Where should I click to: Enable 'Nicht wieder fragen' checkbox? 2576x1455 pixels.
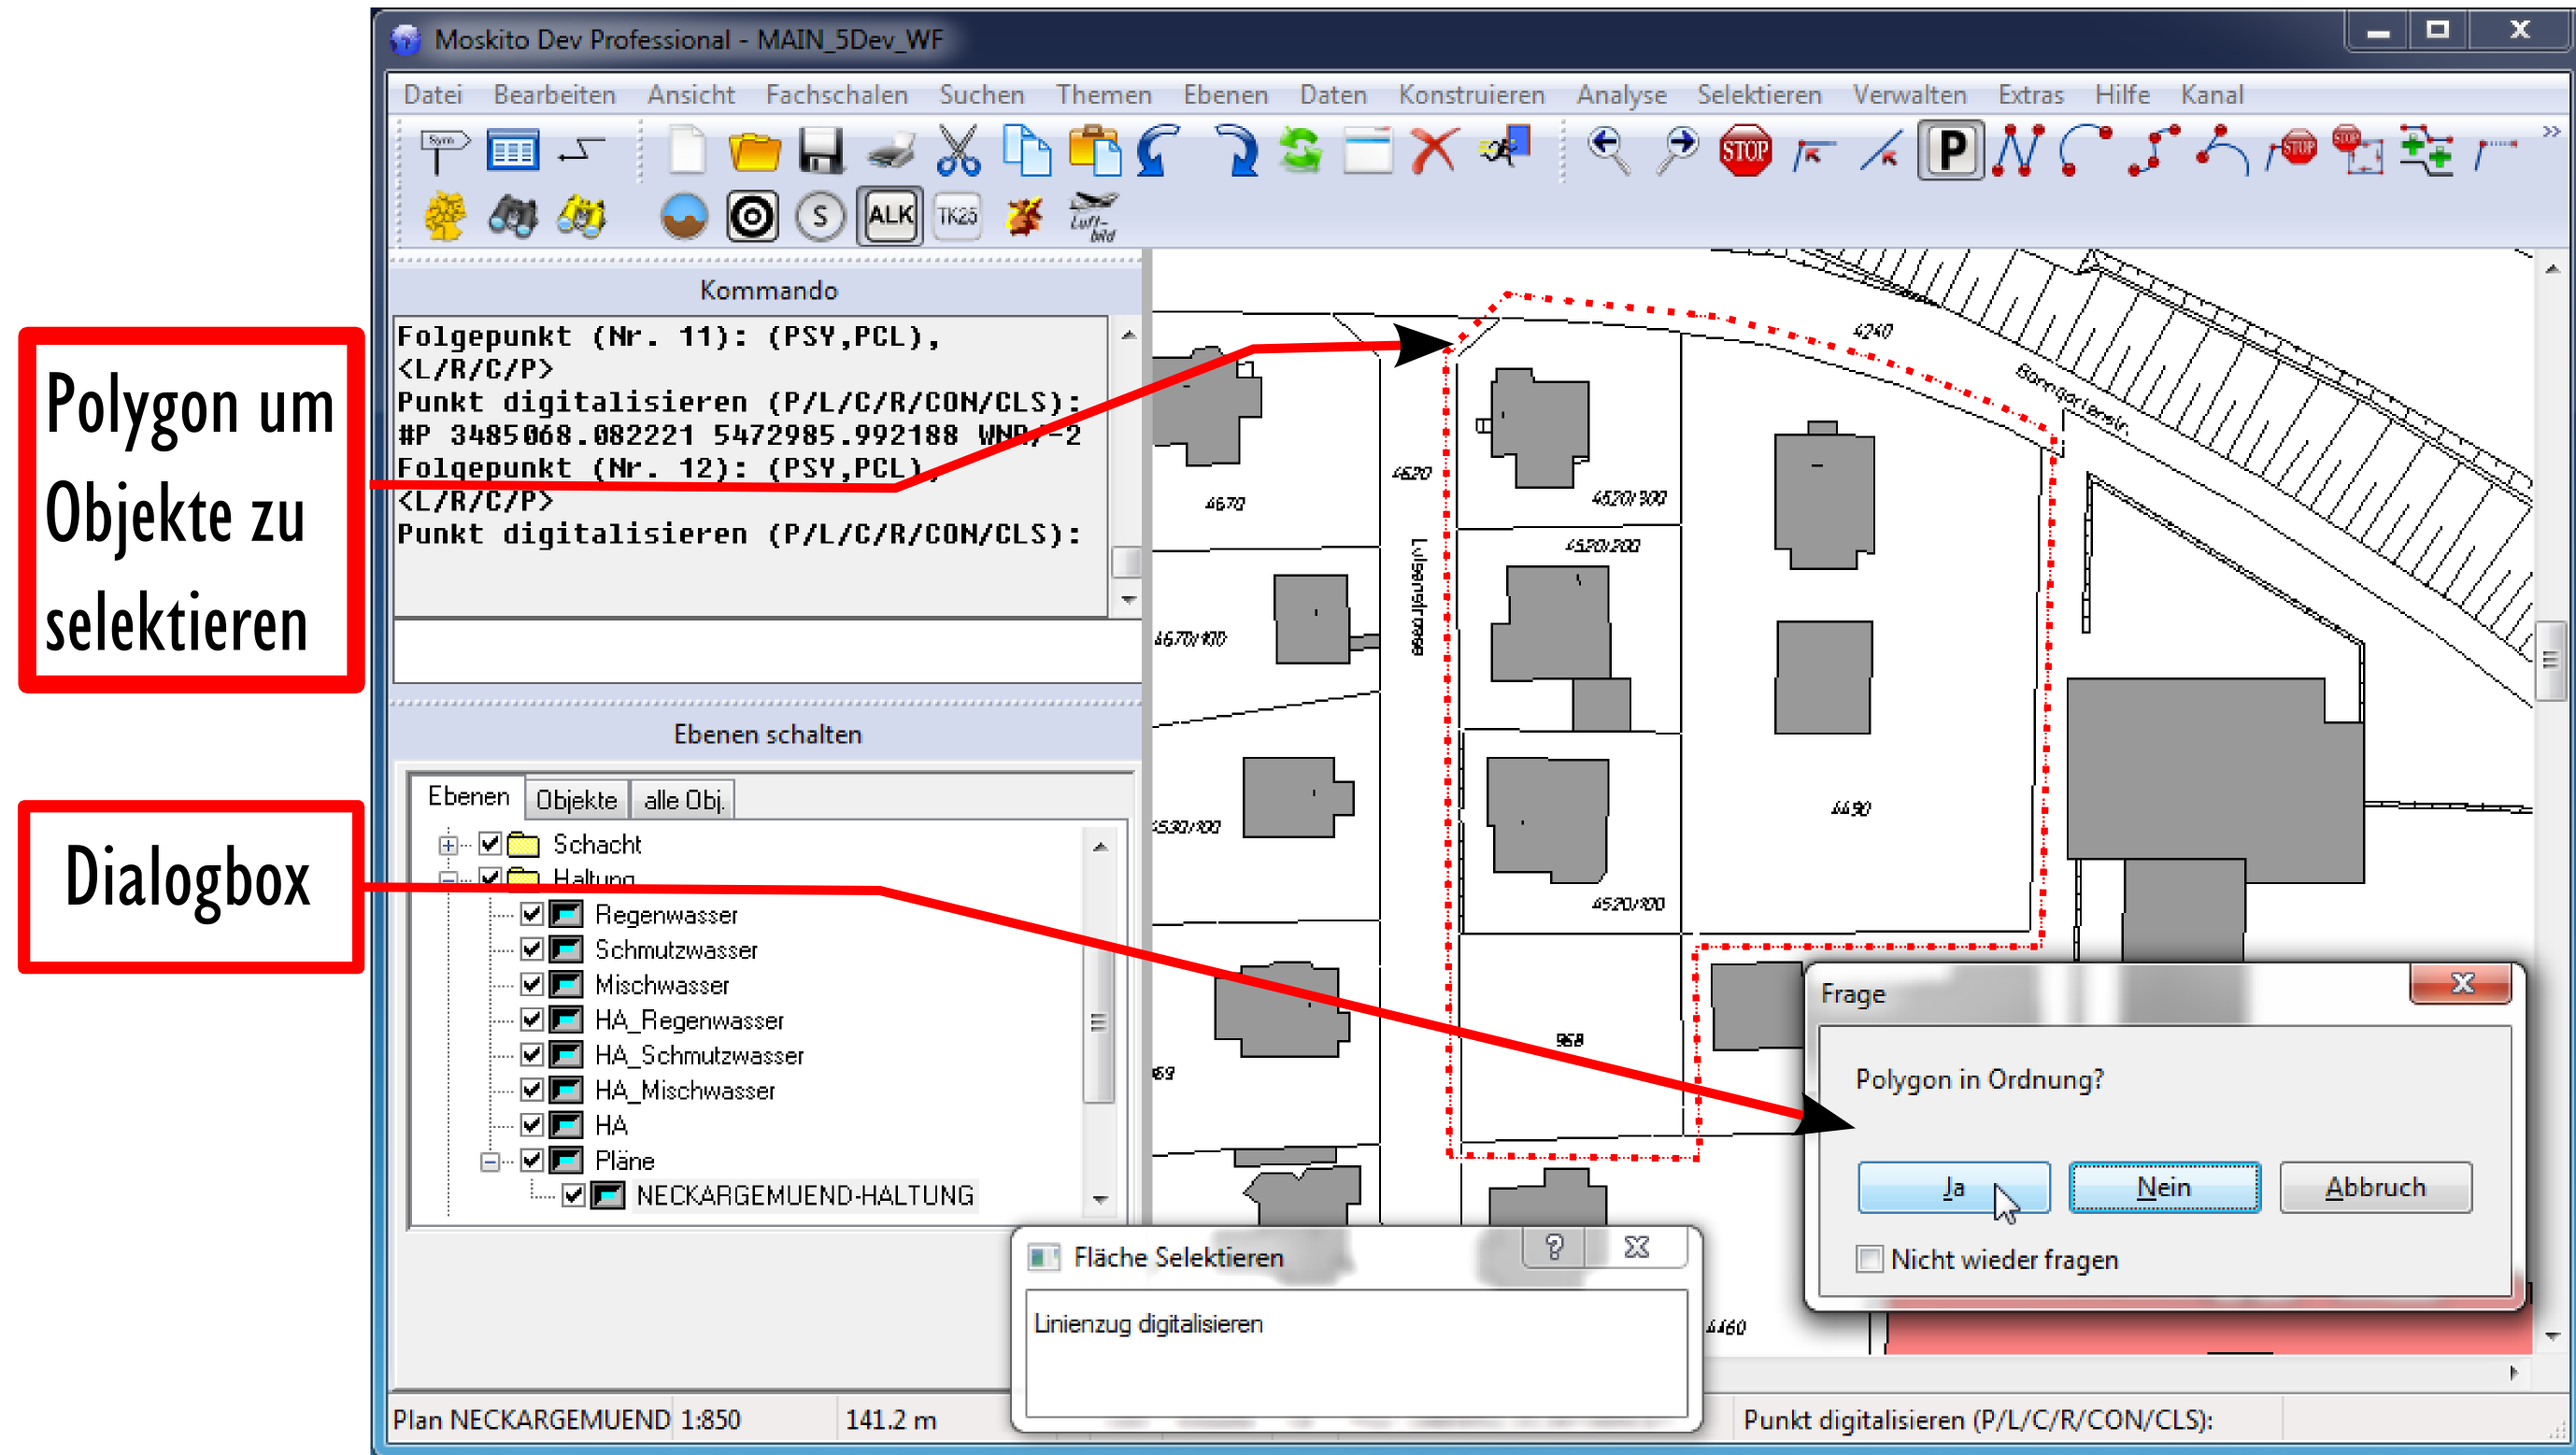(1868, 1258)
